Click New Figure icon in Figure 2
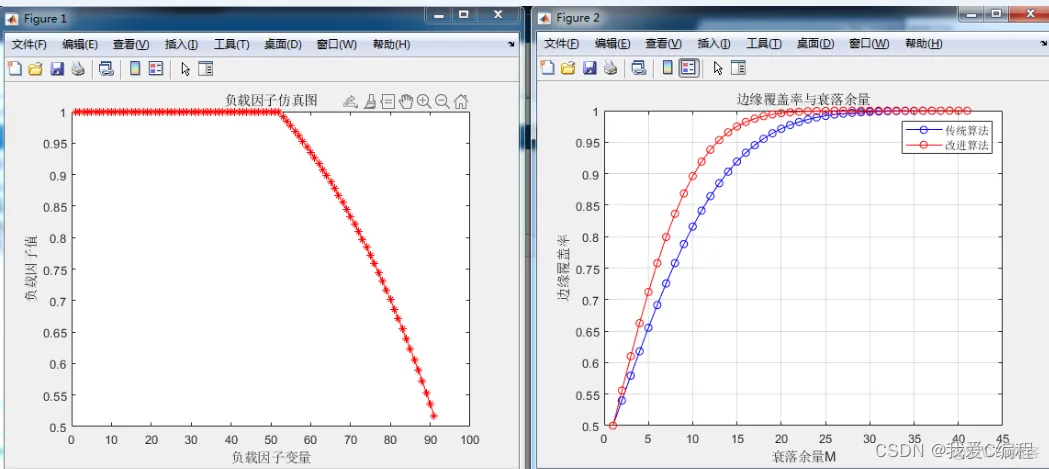The height and width of the screenshot is (469, 1049). pos(547,68)
